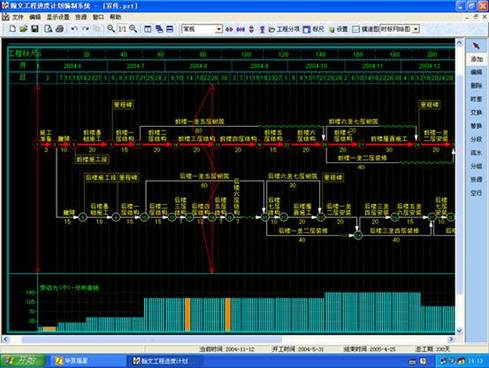Screen dimensions: 489x368
Task: Open the 文件 menu
Action: (18, 17)
